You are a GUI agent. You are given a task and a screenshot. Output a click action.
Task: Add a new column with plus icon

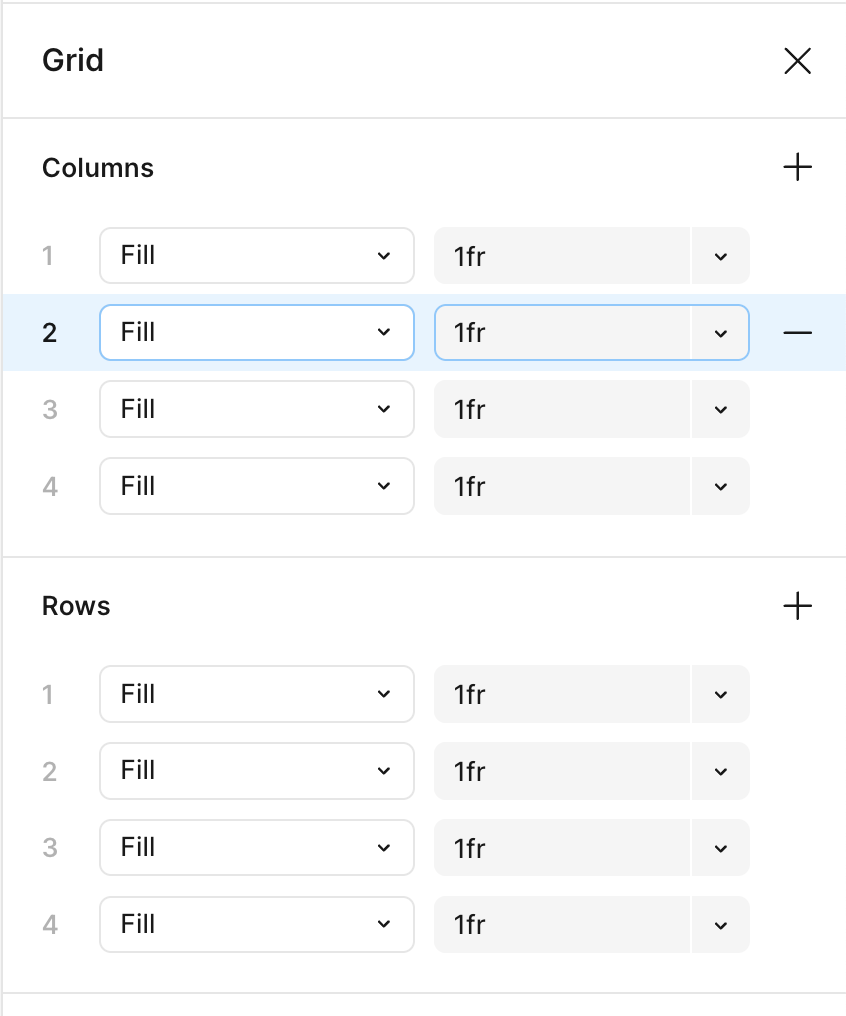797,167
